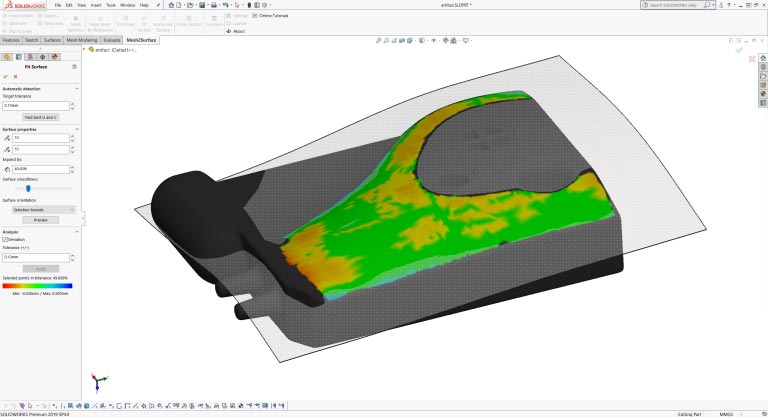
Task: Toggle the Deviation checkbox
Action: click(5, 240)
